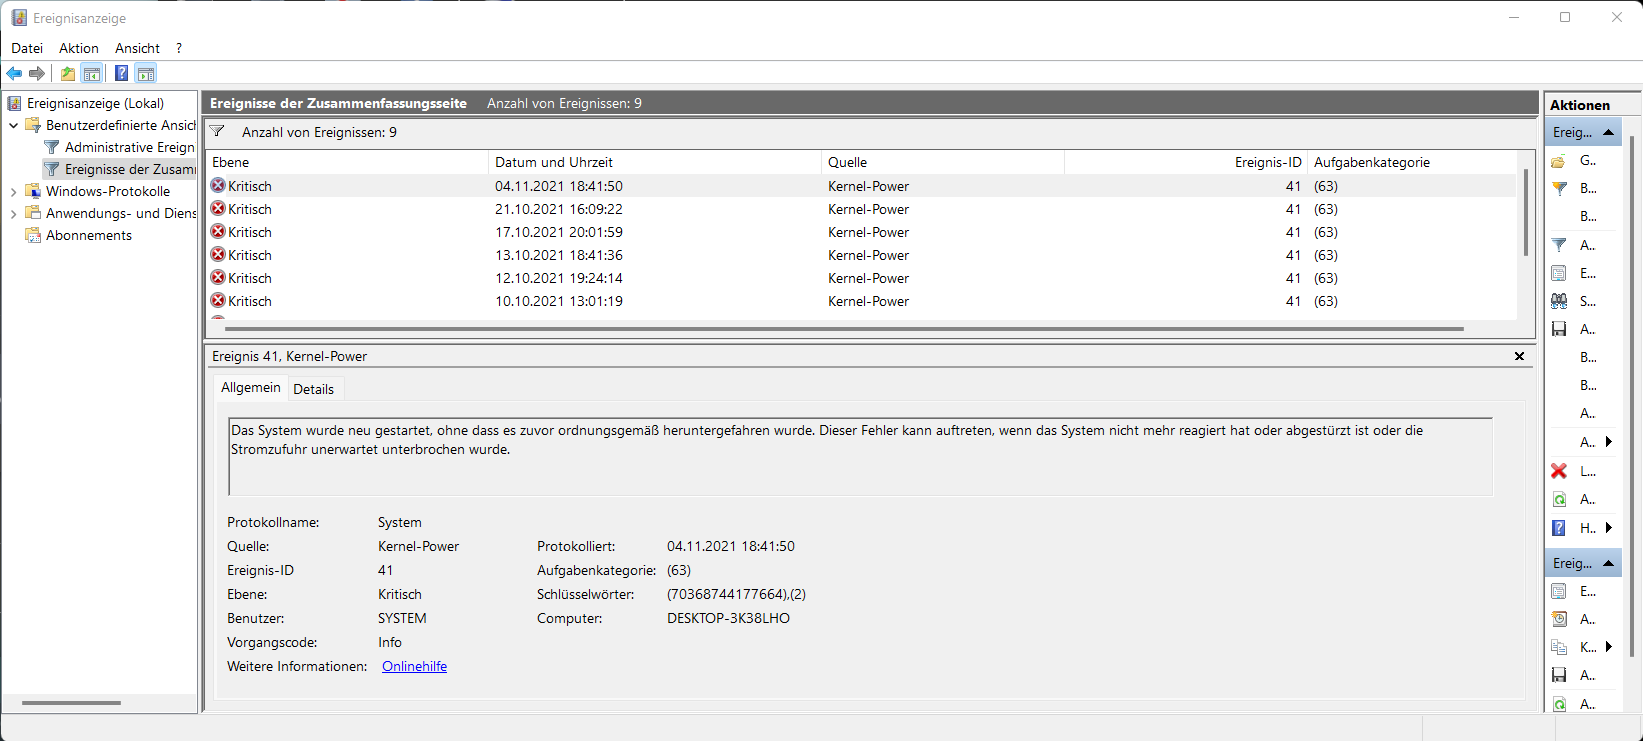Open the ? help menu

pyautogui.click(x=179, y=48)
